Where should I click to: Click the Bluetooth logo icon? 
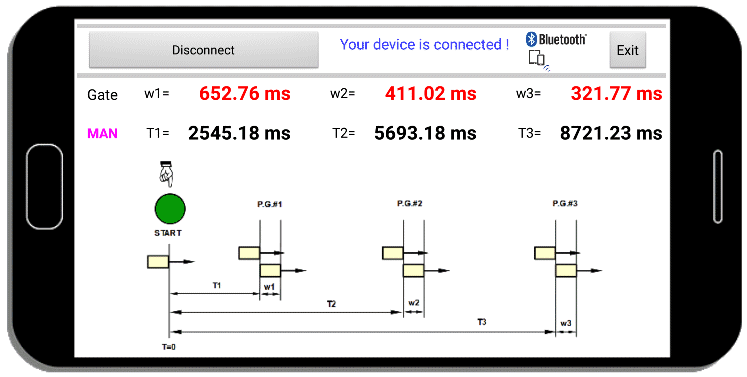[556, 39]
